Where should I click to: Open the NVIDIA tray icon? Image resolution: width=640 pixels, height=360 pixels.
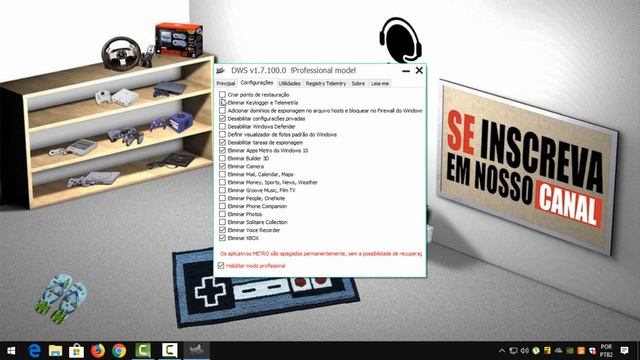(570, 351)
